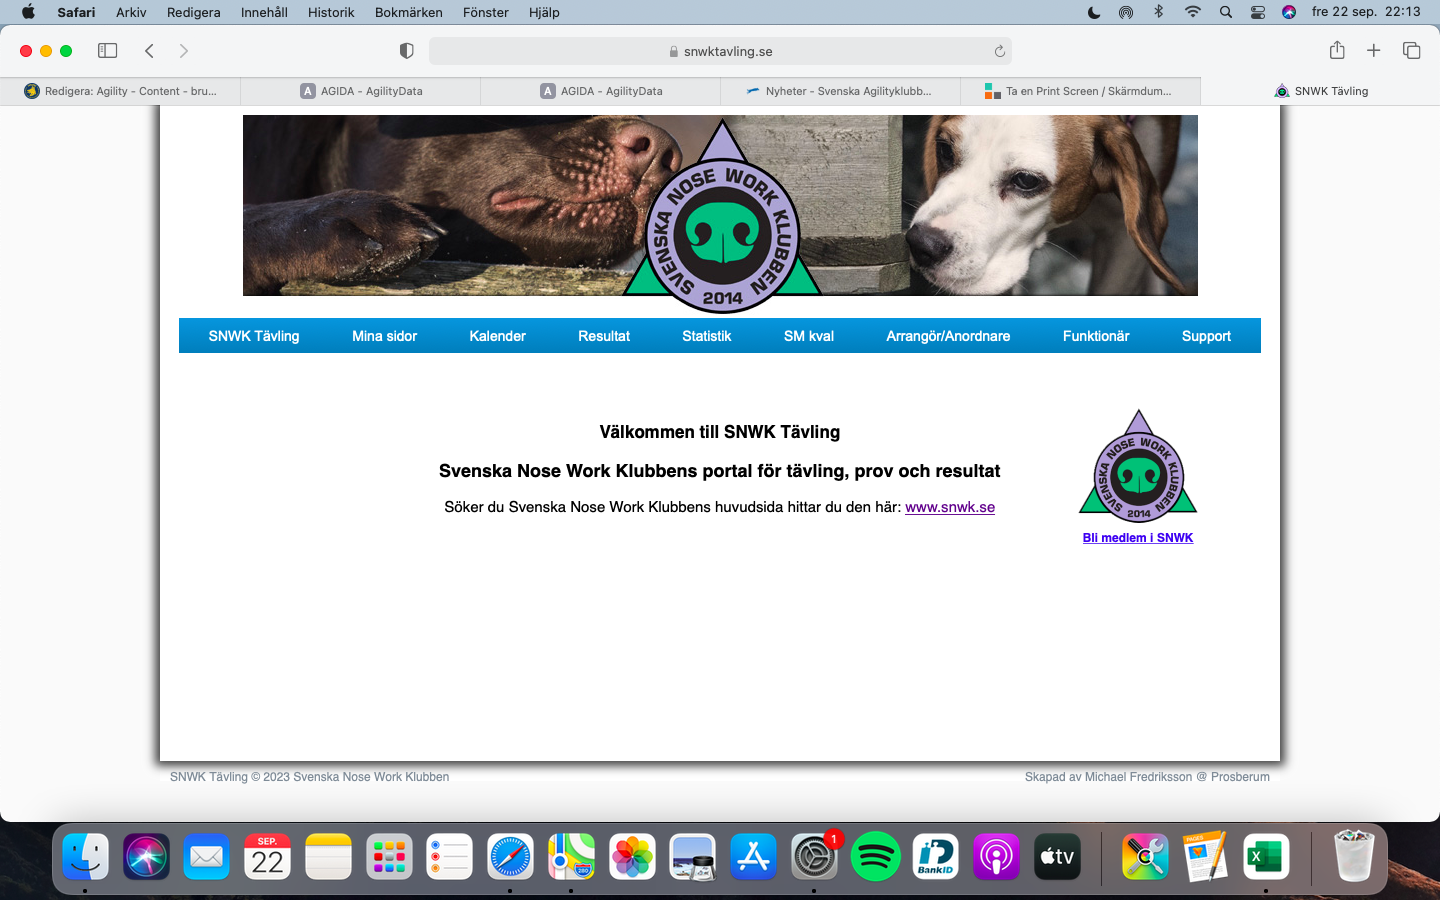The image size is (1440, 900).
Task: Toggle the Safari sidebar button
Action: click(x=107, y=51)
